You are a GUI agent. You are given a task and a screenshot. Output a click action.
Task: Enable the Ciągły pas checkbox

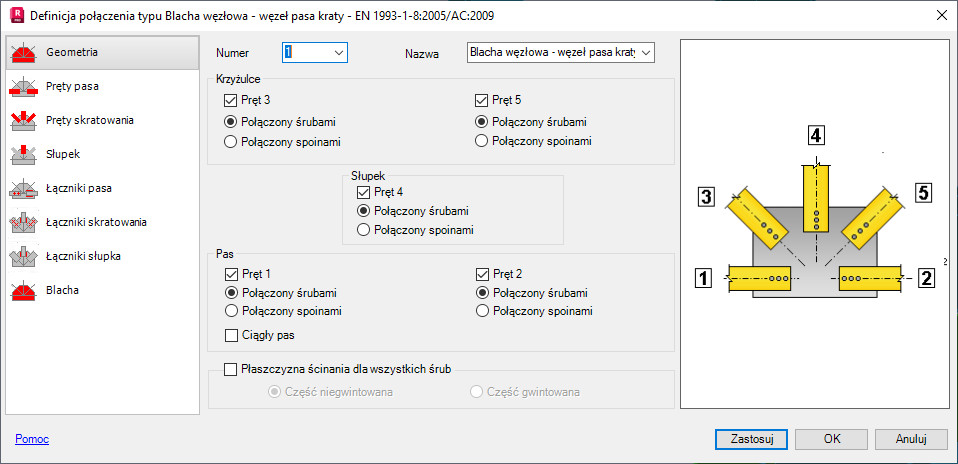tap(233, 335)
